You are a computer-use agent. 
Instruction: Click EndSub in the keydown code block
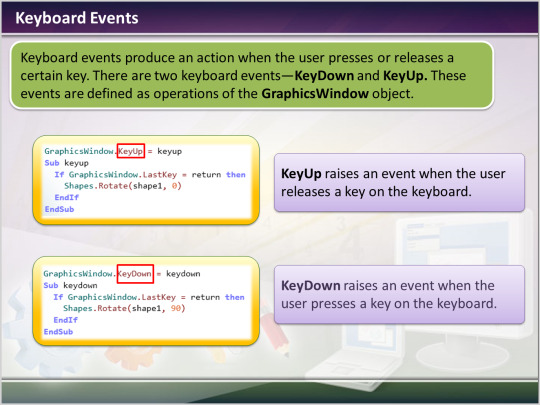(58, 332)
